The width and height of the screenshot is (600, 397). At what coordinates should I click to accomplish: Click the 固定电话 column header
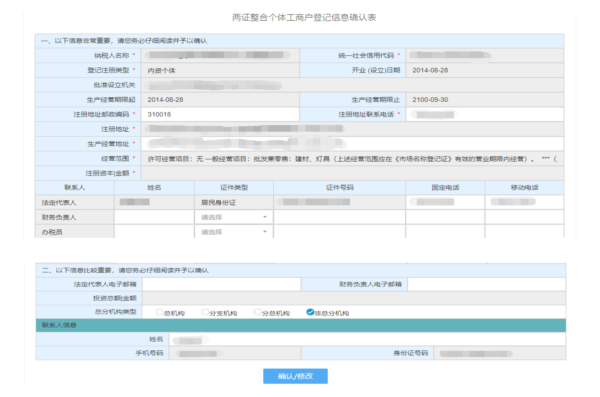coord(445,187)
